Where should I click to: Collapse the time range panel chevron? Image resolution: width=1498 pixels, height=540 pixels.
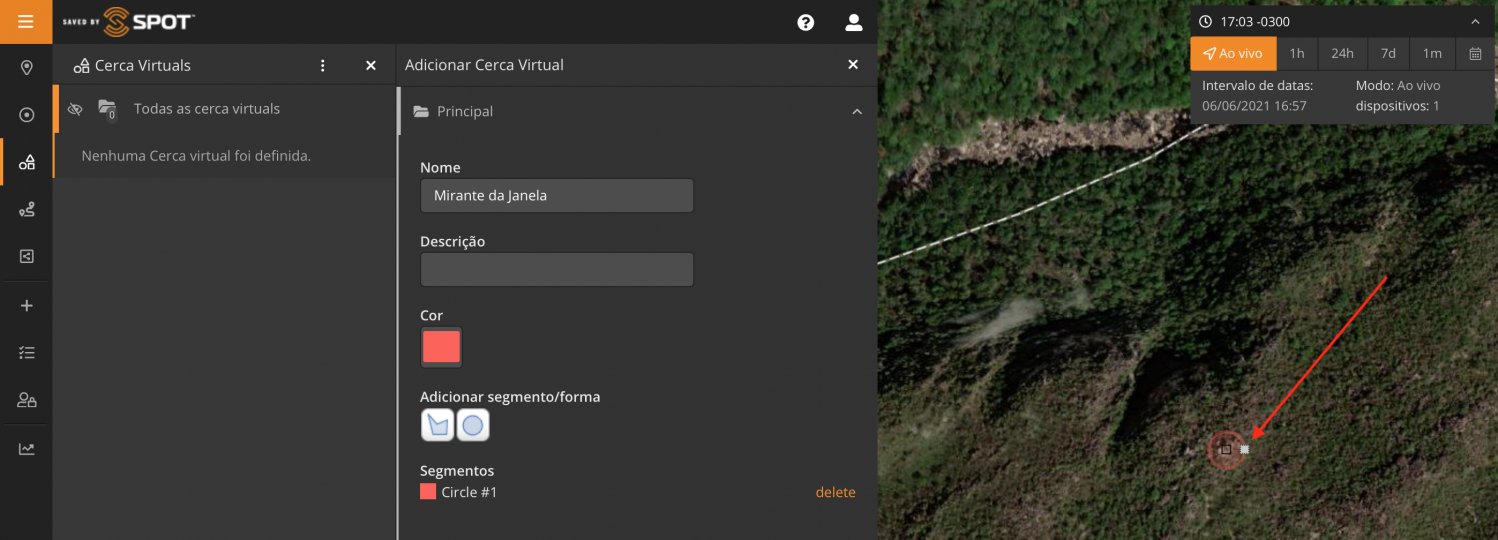[1475, 21]
